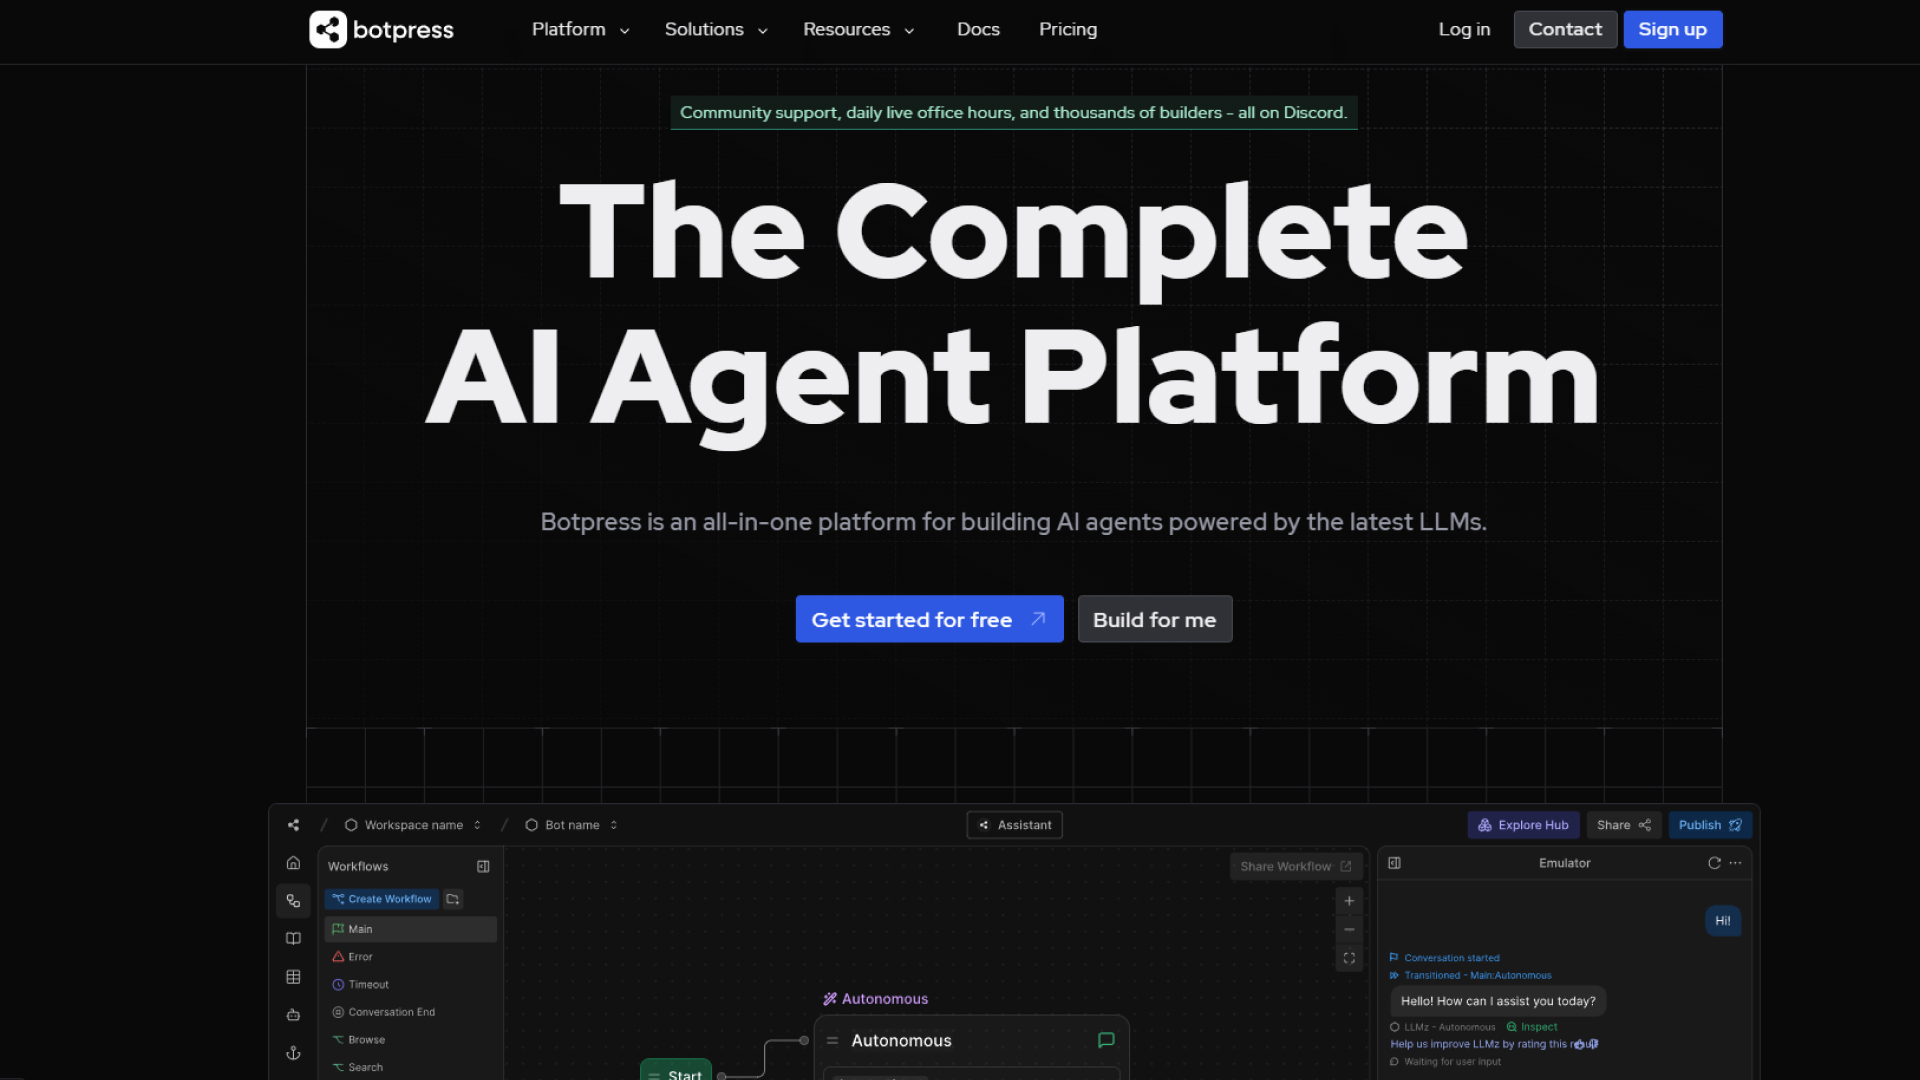Click the Hi! chat bubble
This screenshot has width=1920, height=1080.
tap(1722, 921)
